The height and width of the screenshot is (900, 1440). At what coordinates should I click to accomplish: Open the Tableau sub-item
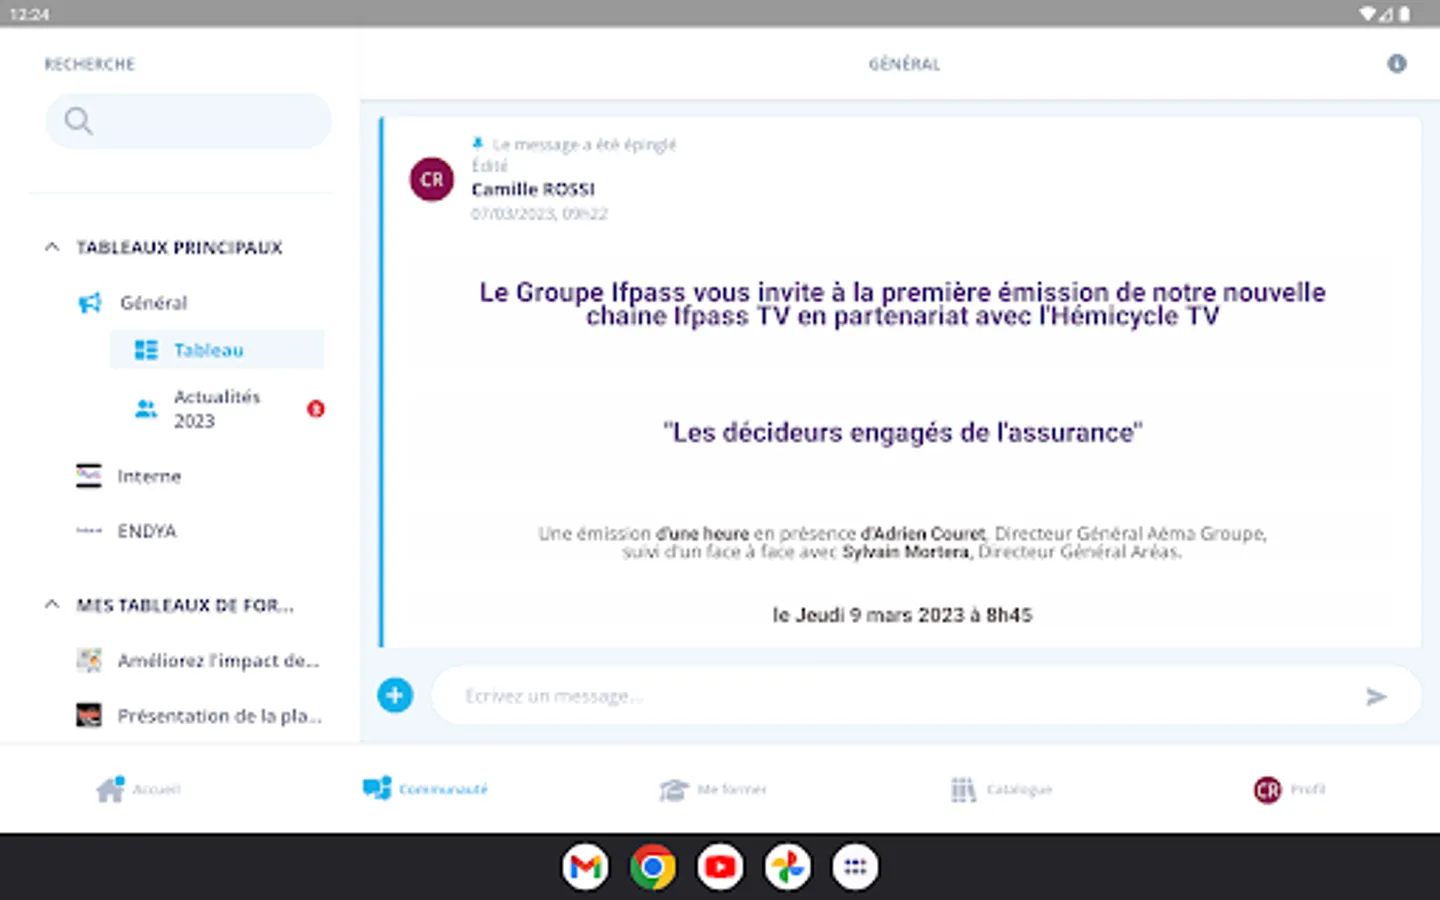[x=217, y=350]
